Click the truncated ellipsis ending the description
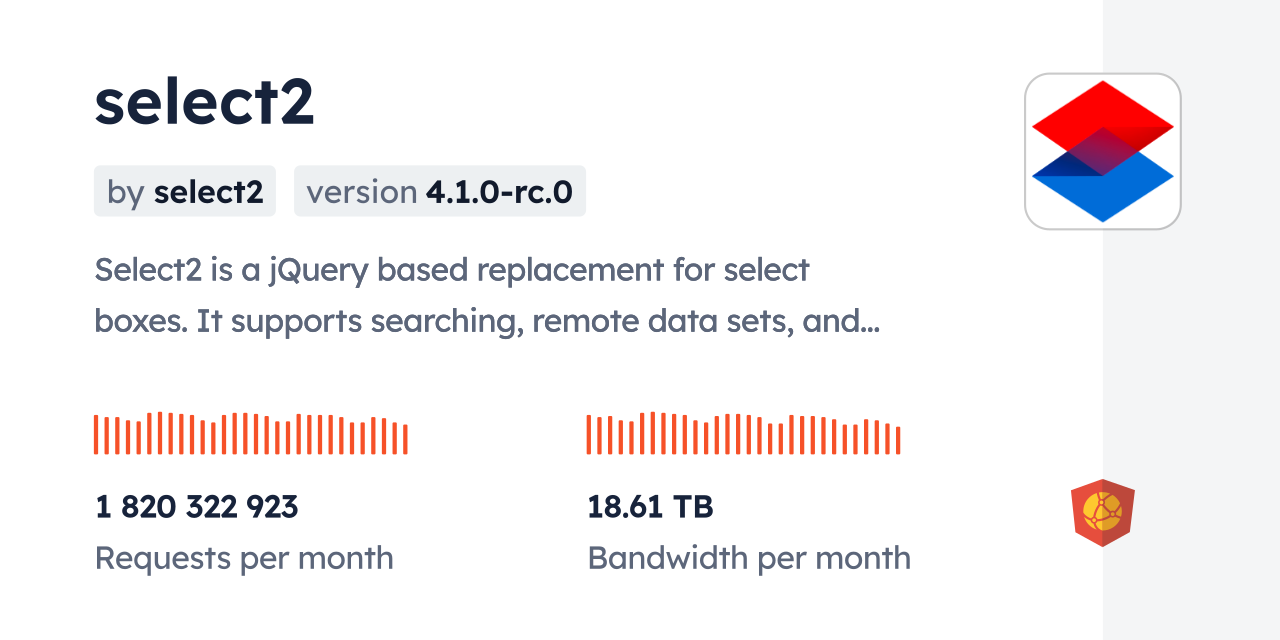 coord(870,322)
